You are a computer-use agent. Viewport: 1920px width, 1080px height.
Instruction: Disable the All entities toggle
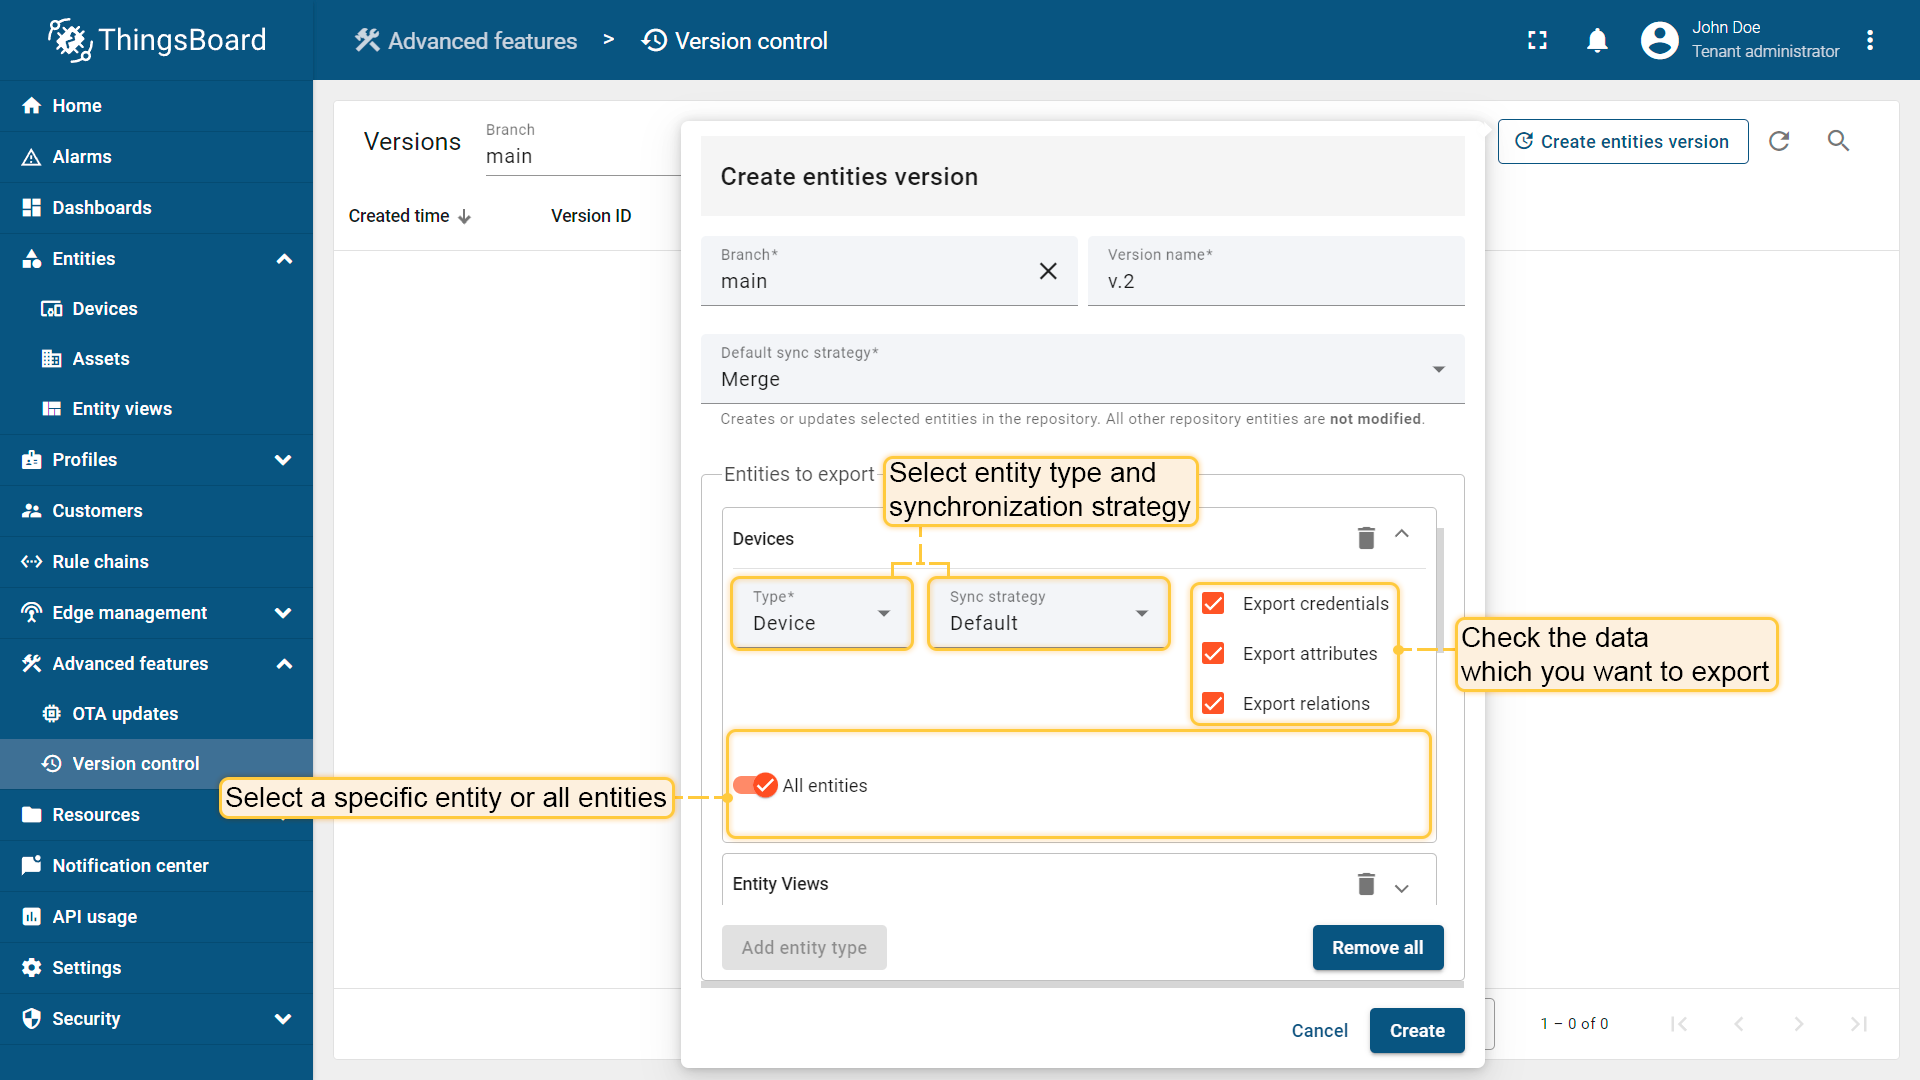756,786
